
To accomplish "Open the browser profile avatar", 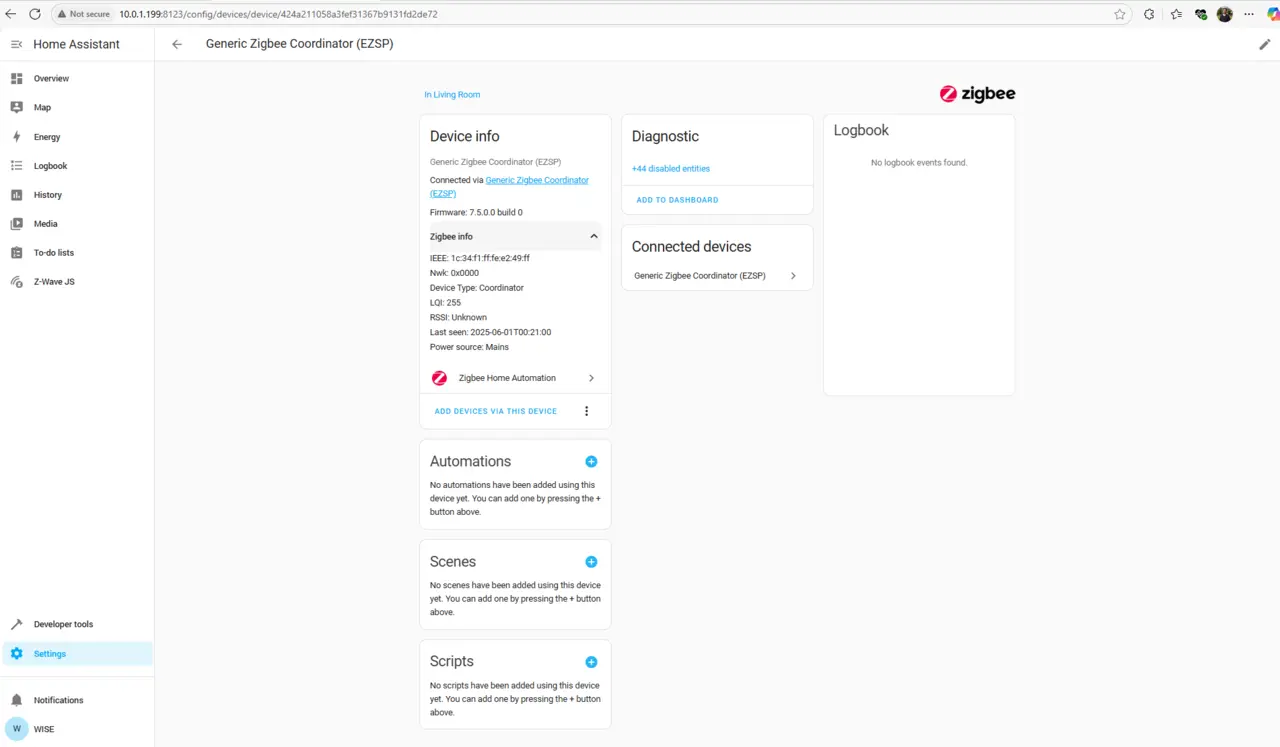I will pos(1224,14).
